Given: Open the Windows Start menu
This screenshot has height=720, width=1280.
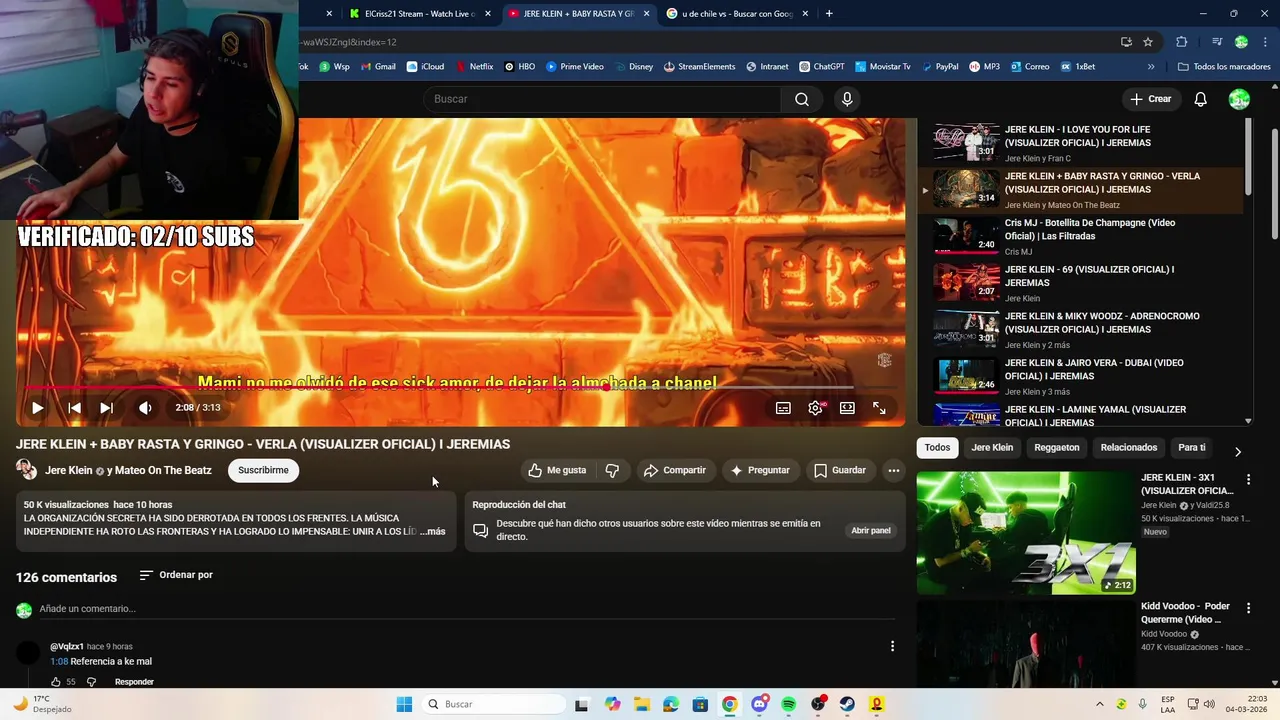Looking at the screenshot, I should [404, 704].
